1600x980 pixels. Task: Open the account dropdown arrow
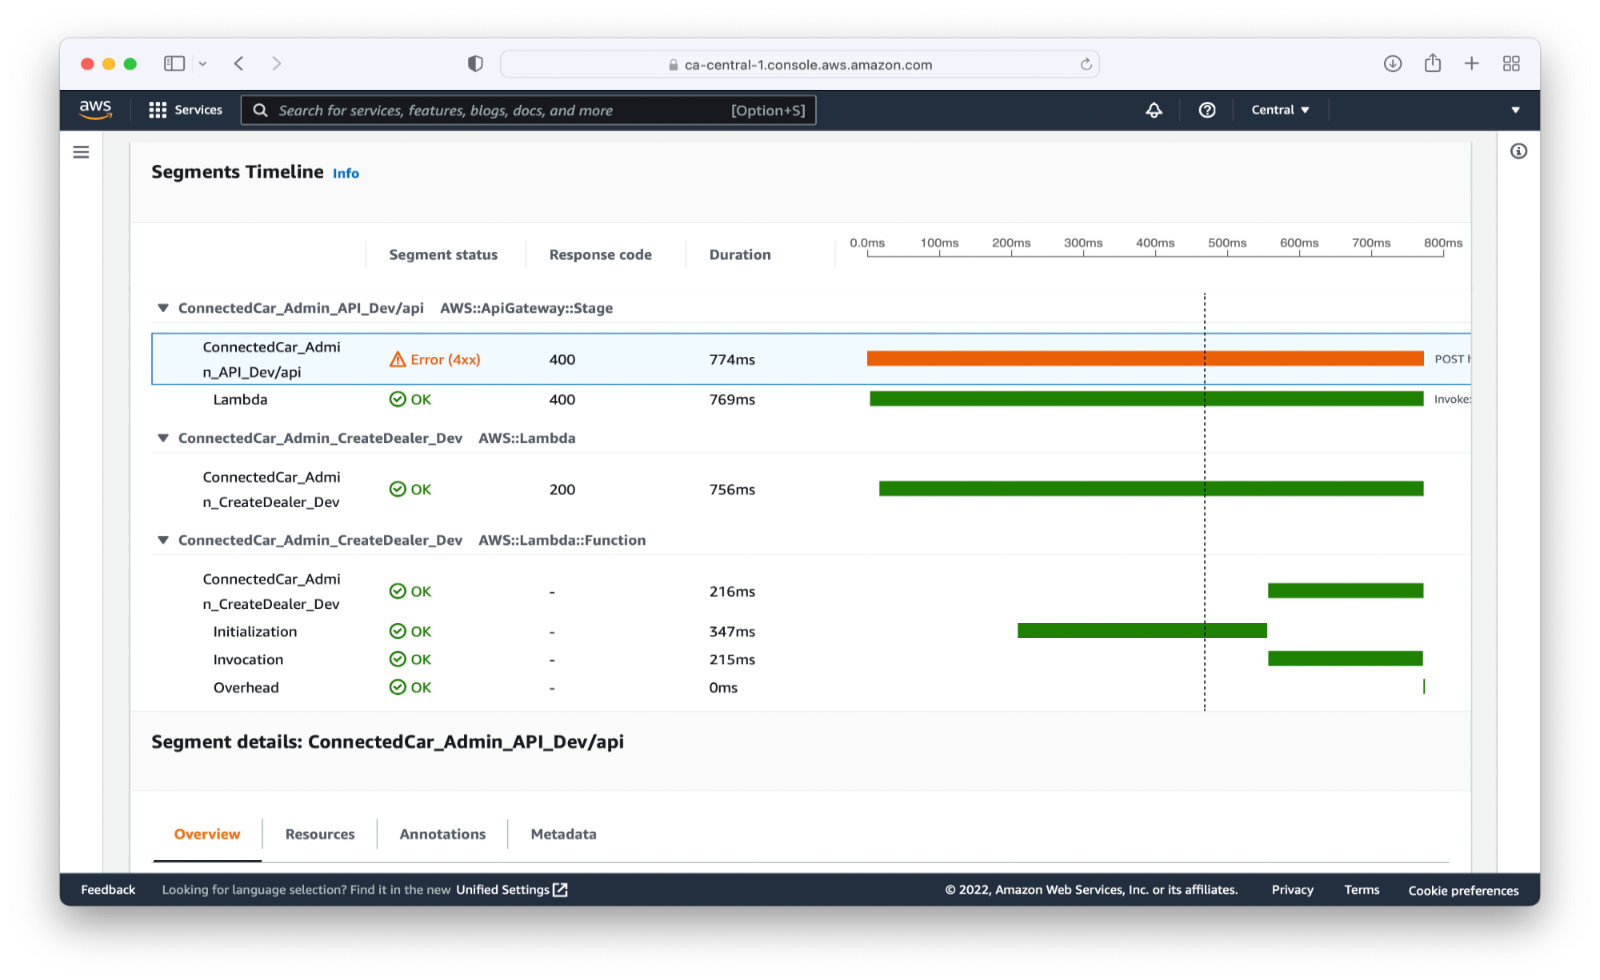click(x=1515, y=110)
